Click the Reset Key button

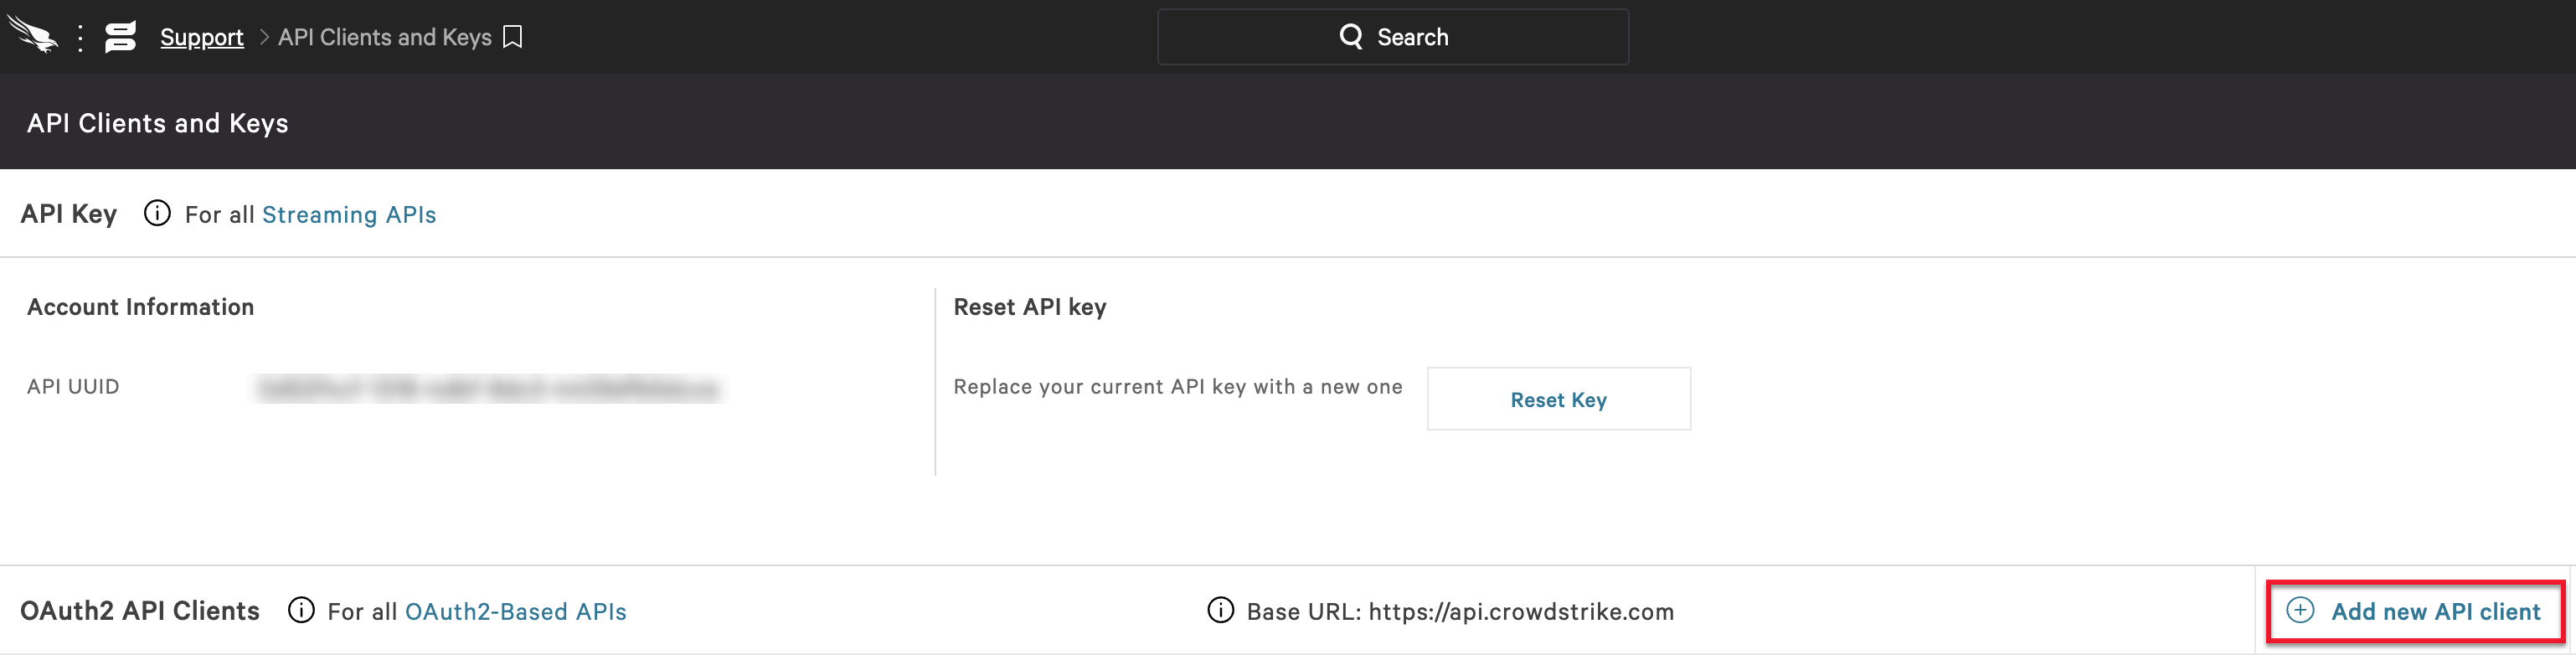(1558, 399)
